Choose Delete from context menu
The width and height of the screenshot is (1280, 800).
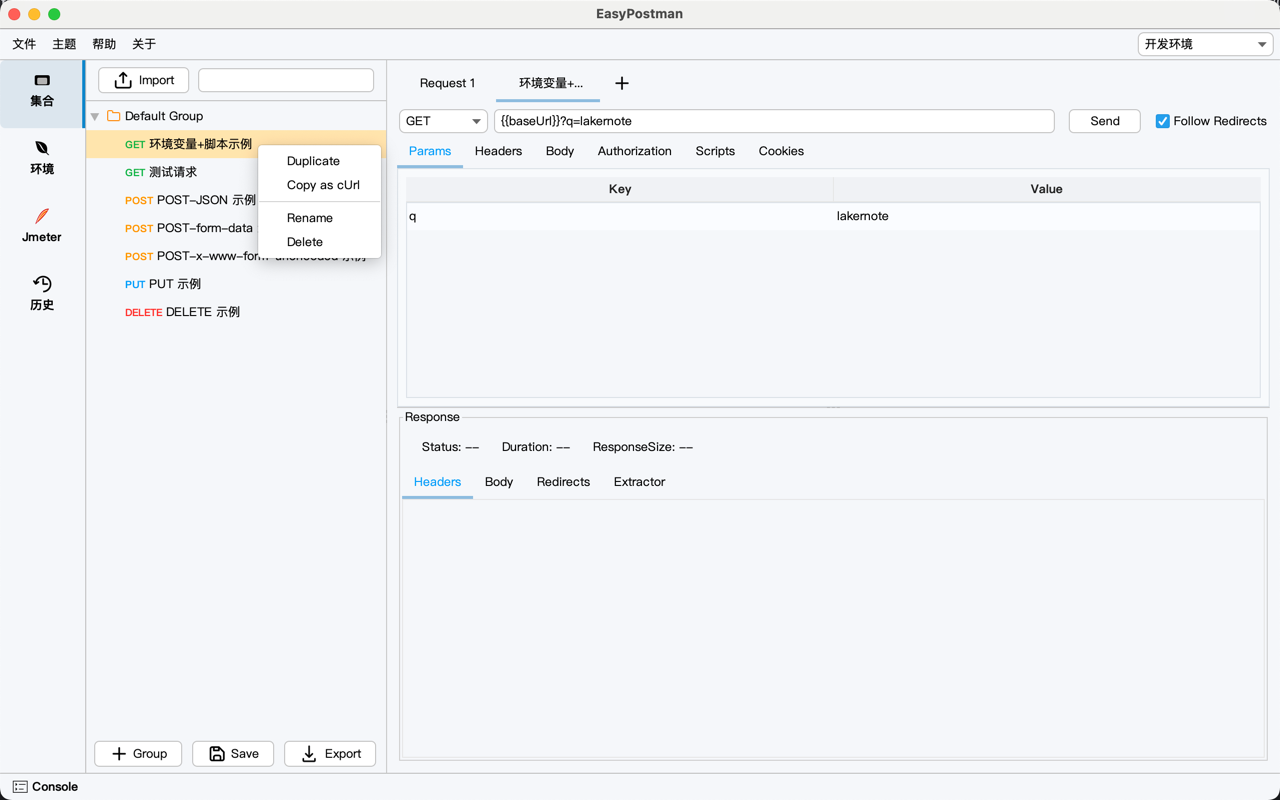pyautogui.click(x=319, y=242)
